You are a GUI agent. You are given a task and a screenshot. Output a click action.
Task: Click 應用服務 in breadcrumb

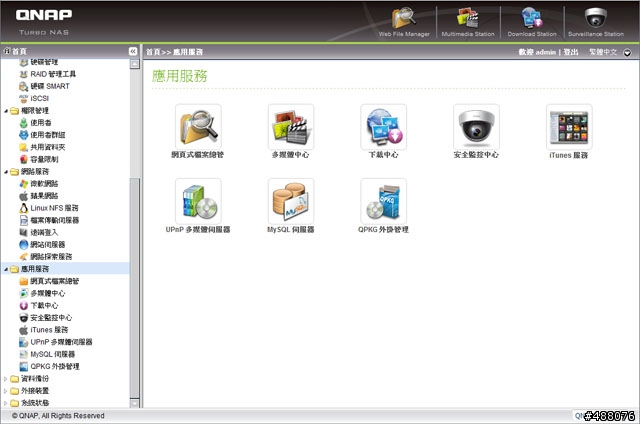pyautogui.click(x=188, y=52)
